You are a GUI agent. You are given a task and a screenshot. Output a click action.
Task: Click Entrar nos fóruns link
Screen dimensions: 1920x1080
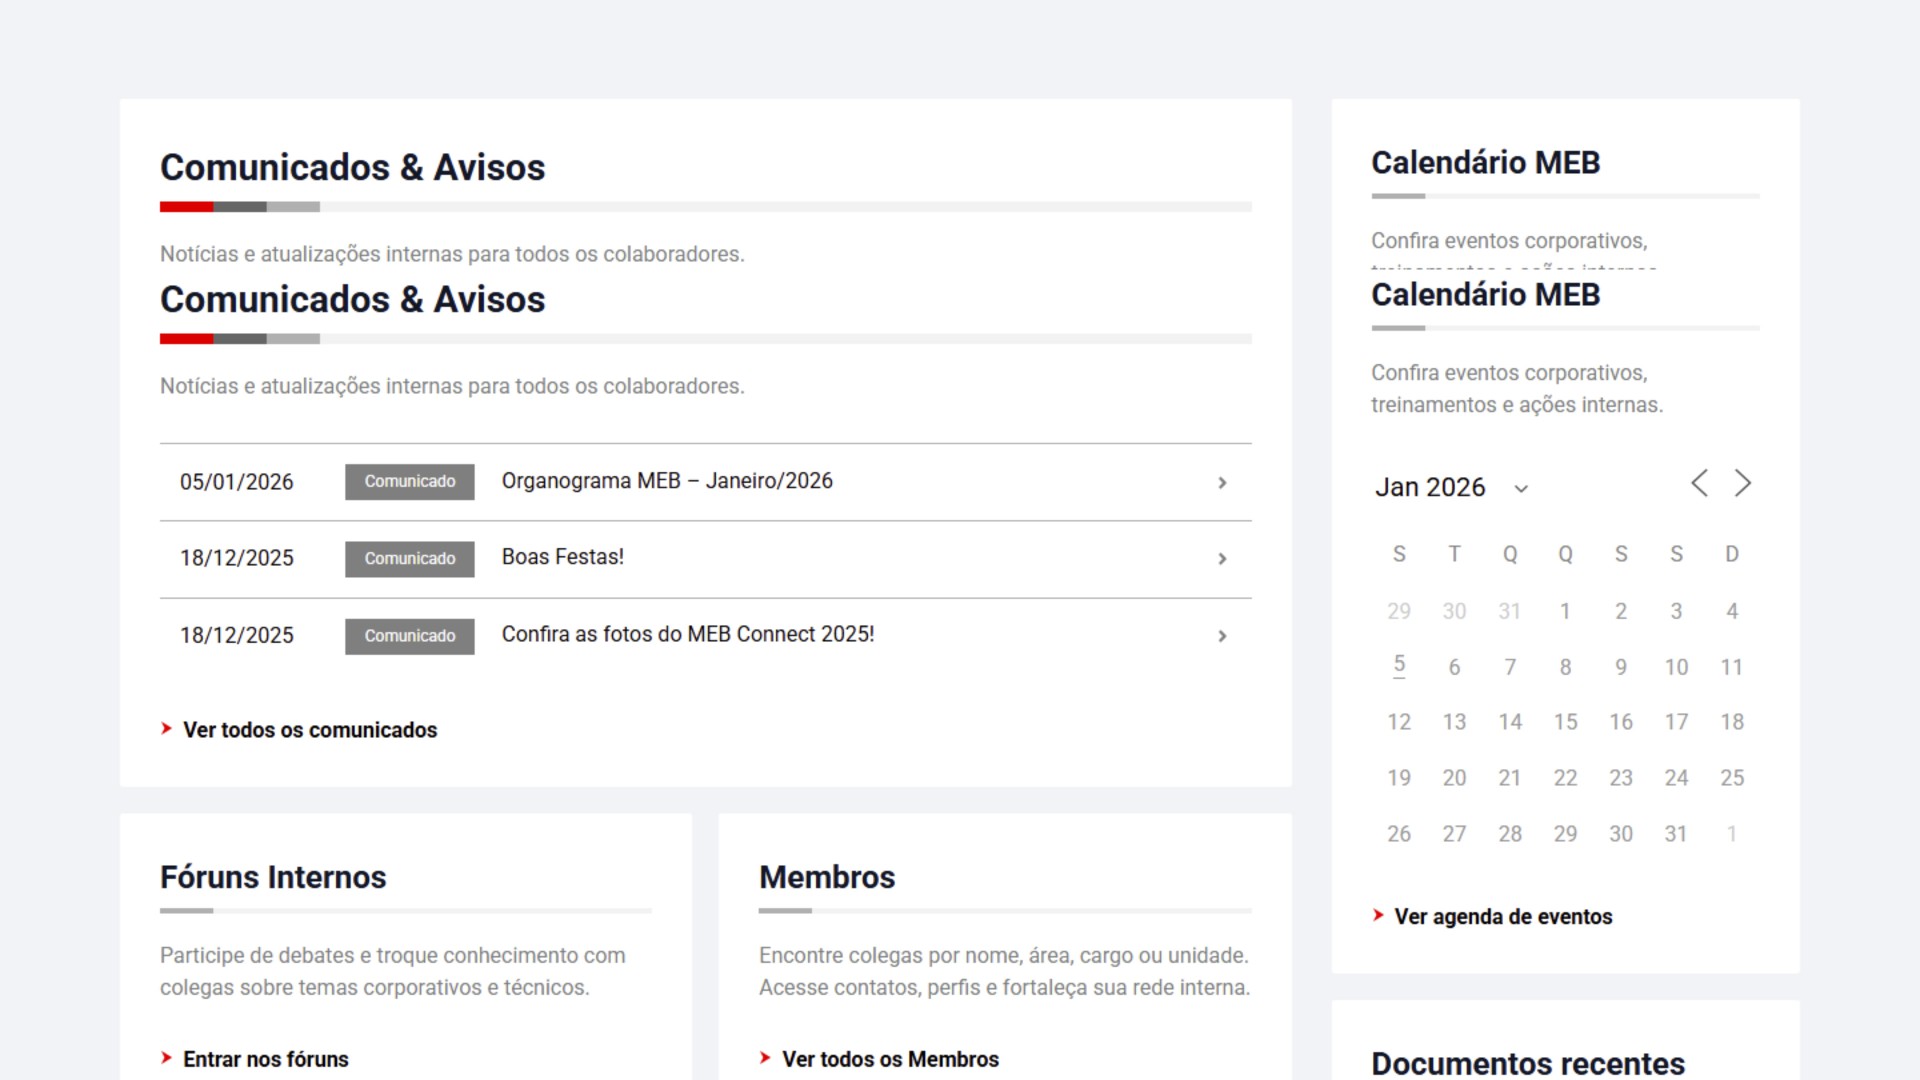(x=265, y=1059)
